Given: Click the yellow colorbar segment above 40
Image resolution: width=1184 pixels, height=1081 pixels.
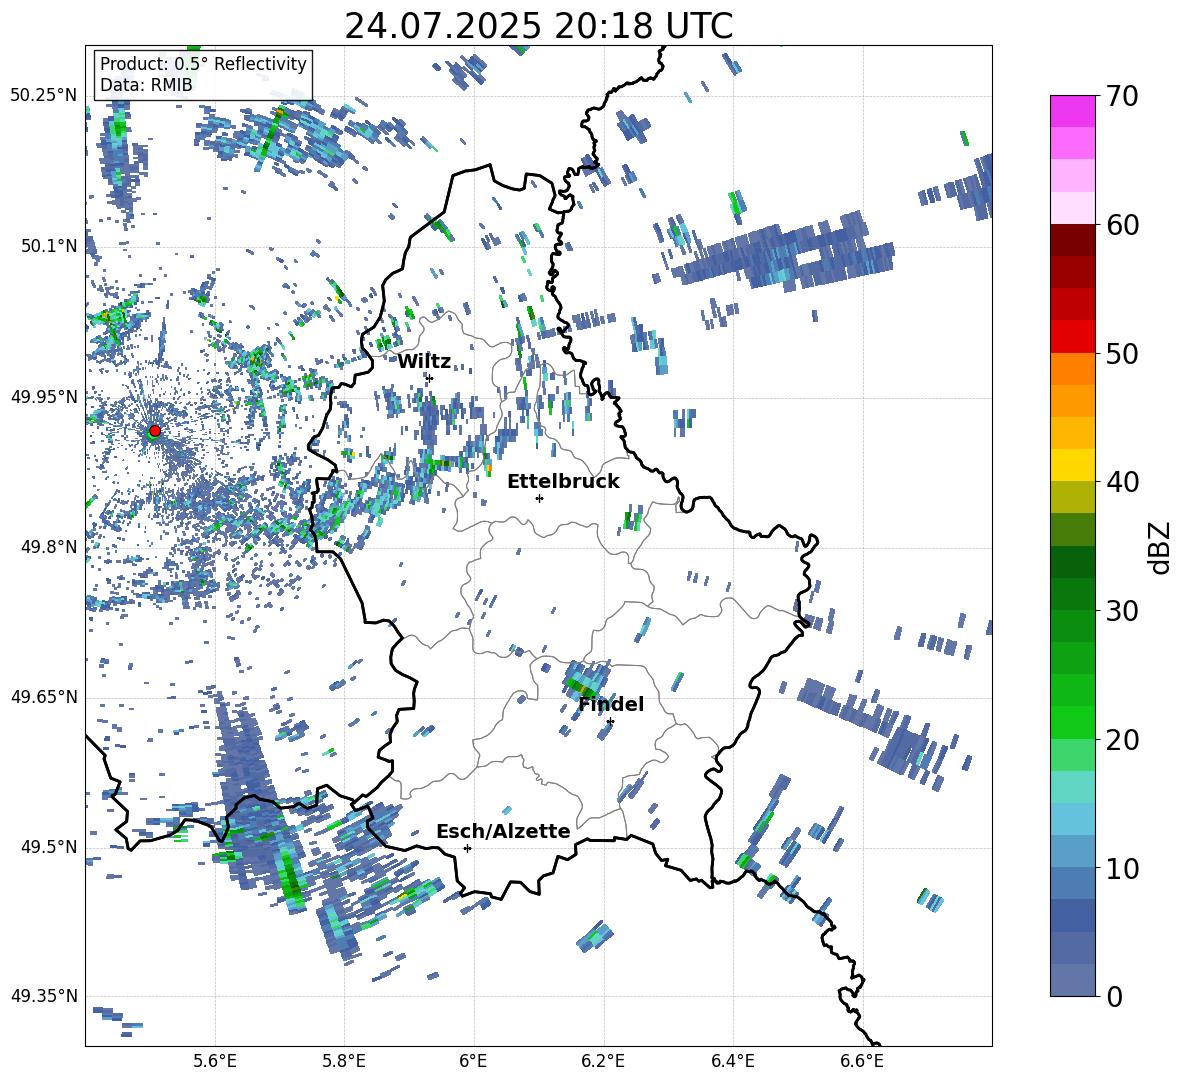Looking at the screenshot, I should [1072, 465].
